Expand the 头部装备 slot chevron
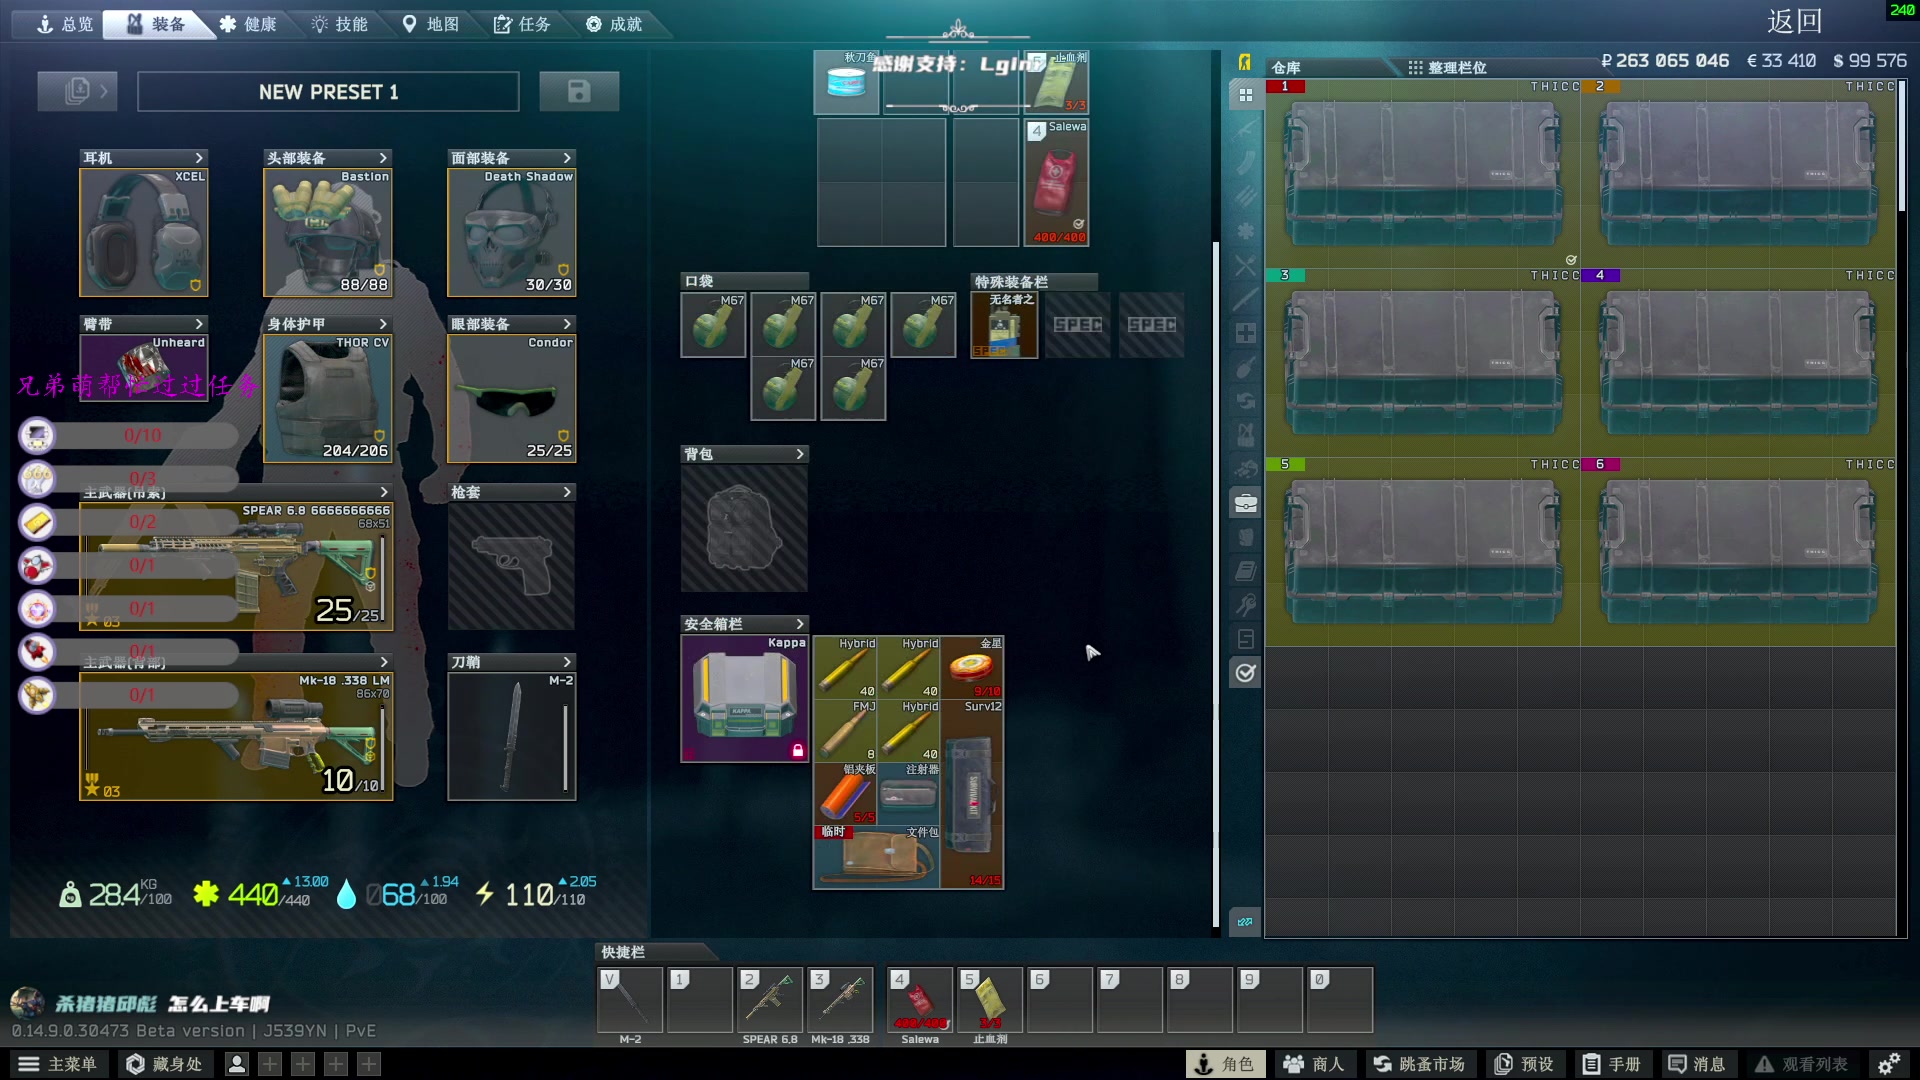 [x=383, y=158]
